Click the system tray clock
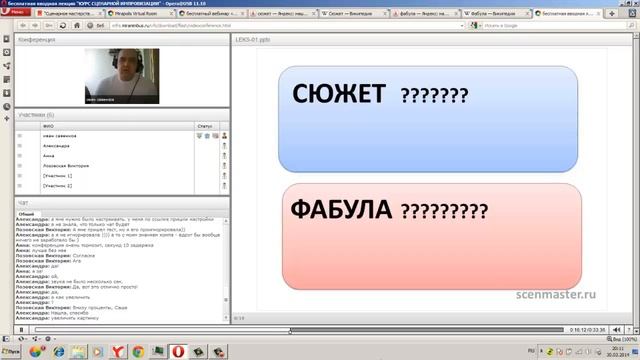Screen dimensions: 640x360 coord(618,352)
